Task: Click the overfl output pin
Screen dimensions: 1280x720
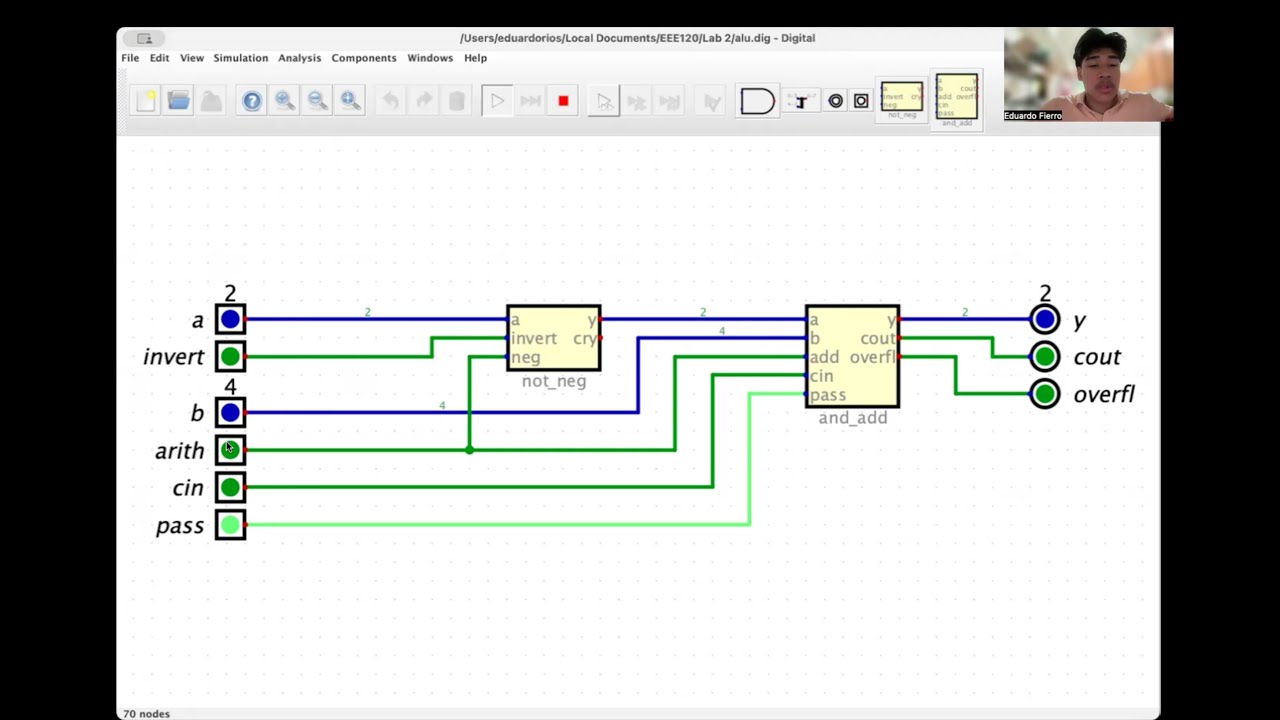Action: [1045, 394]
